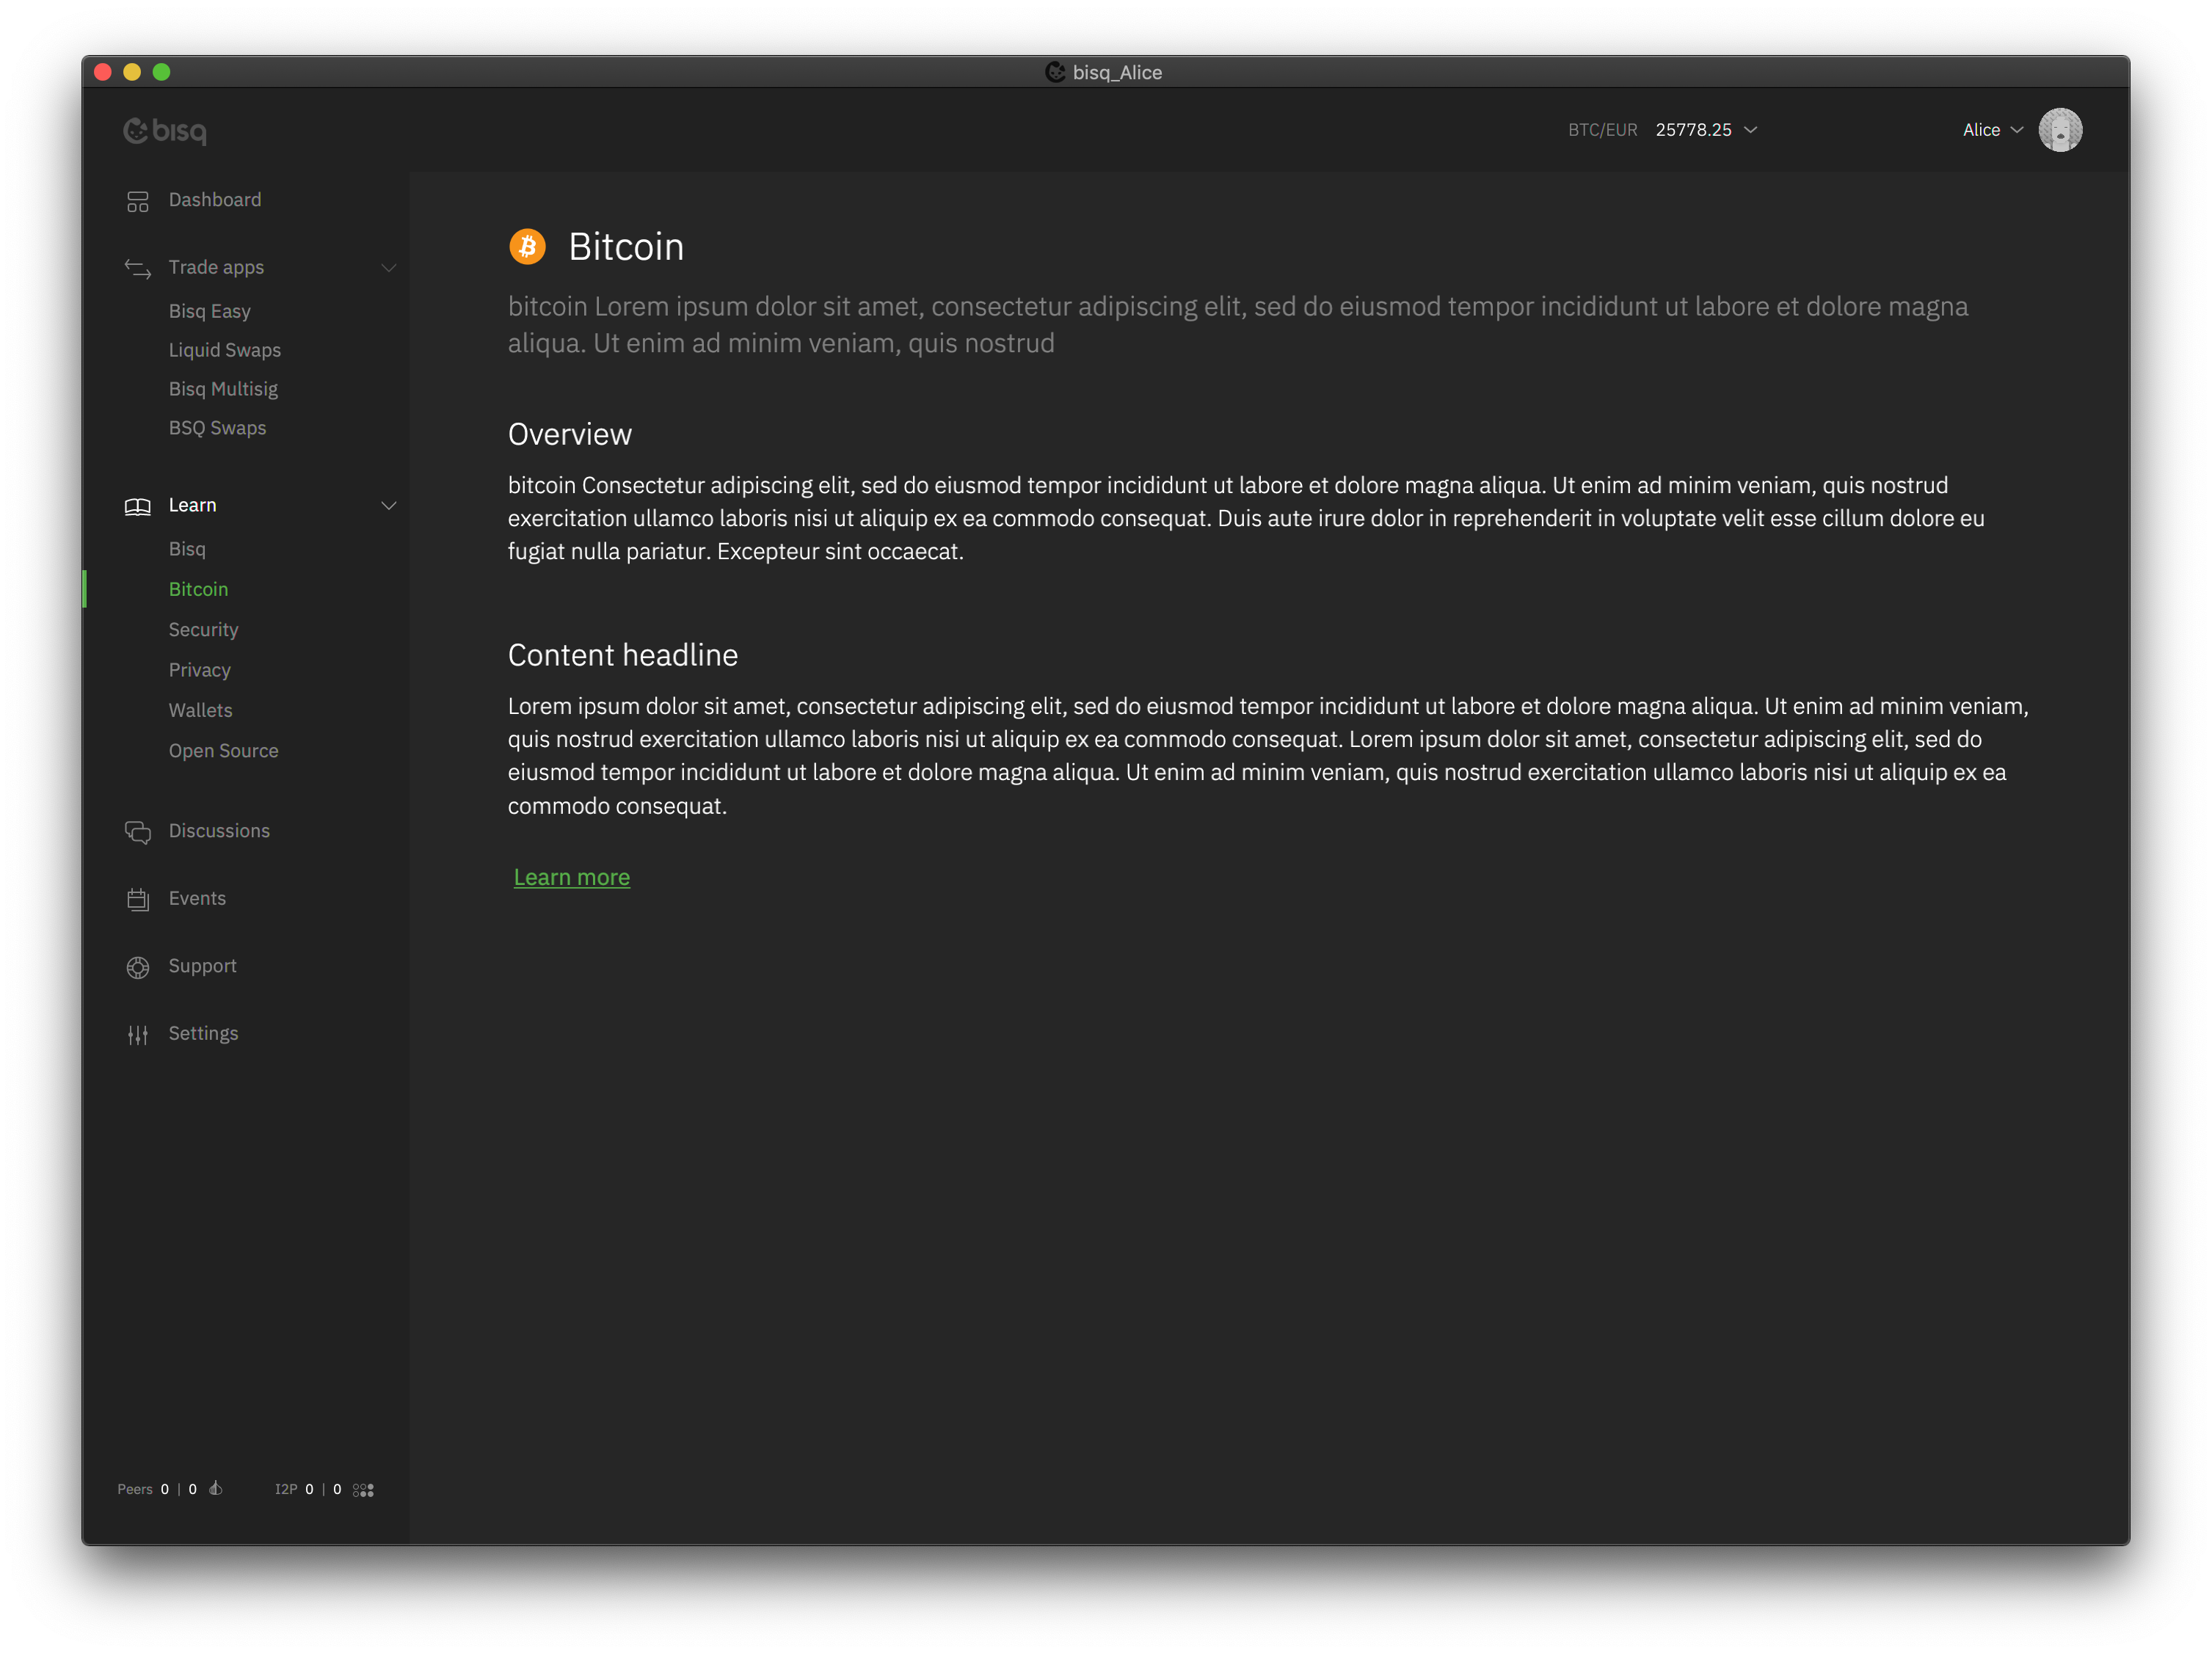The image size is (2212, 1654).
Task: Select Open Source under Learn
Action: [x=223, y=751]
